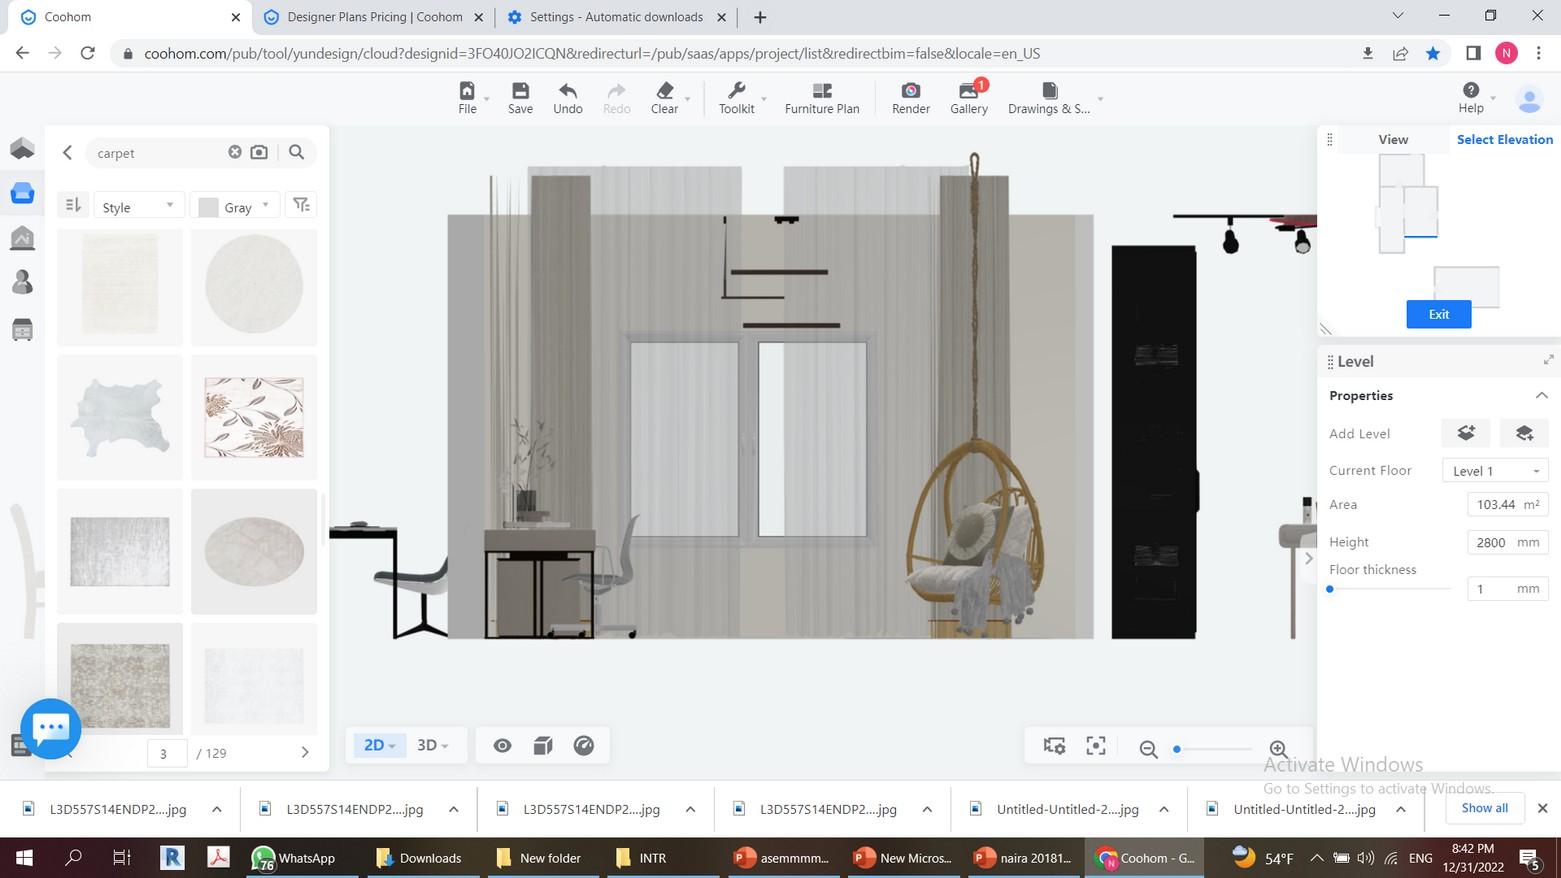Image resolution: width=1561 pixels, height=878 pixels.
Task: Expand the Current Floor Level 1 dropdown
Action: 1495,471
